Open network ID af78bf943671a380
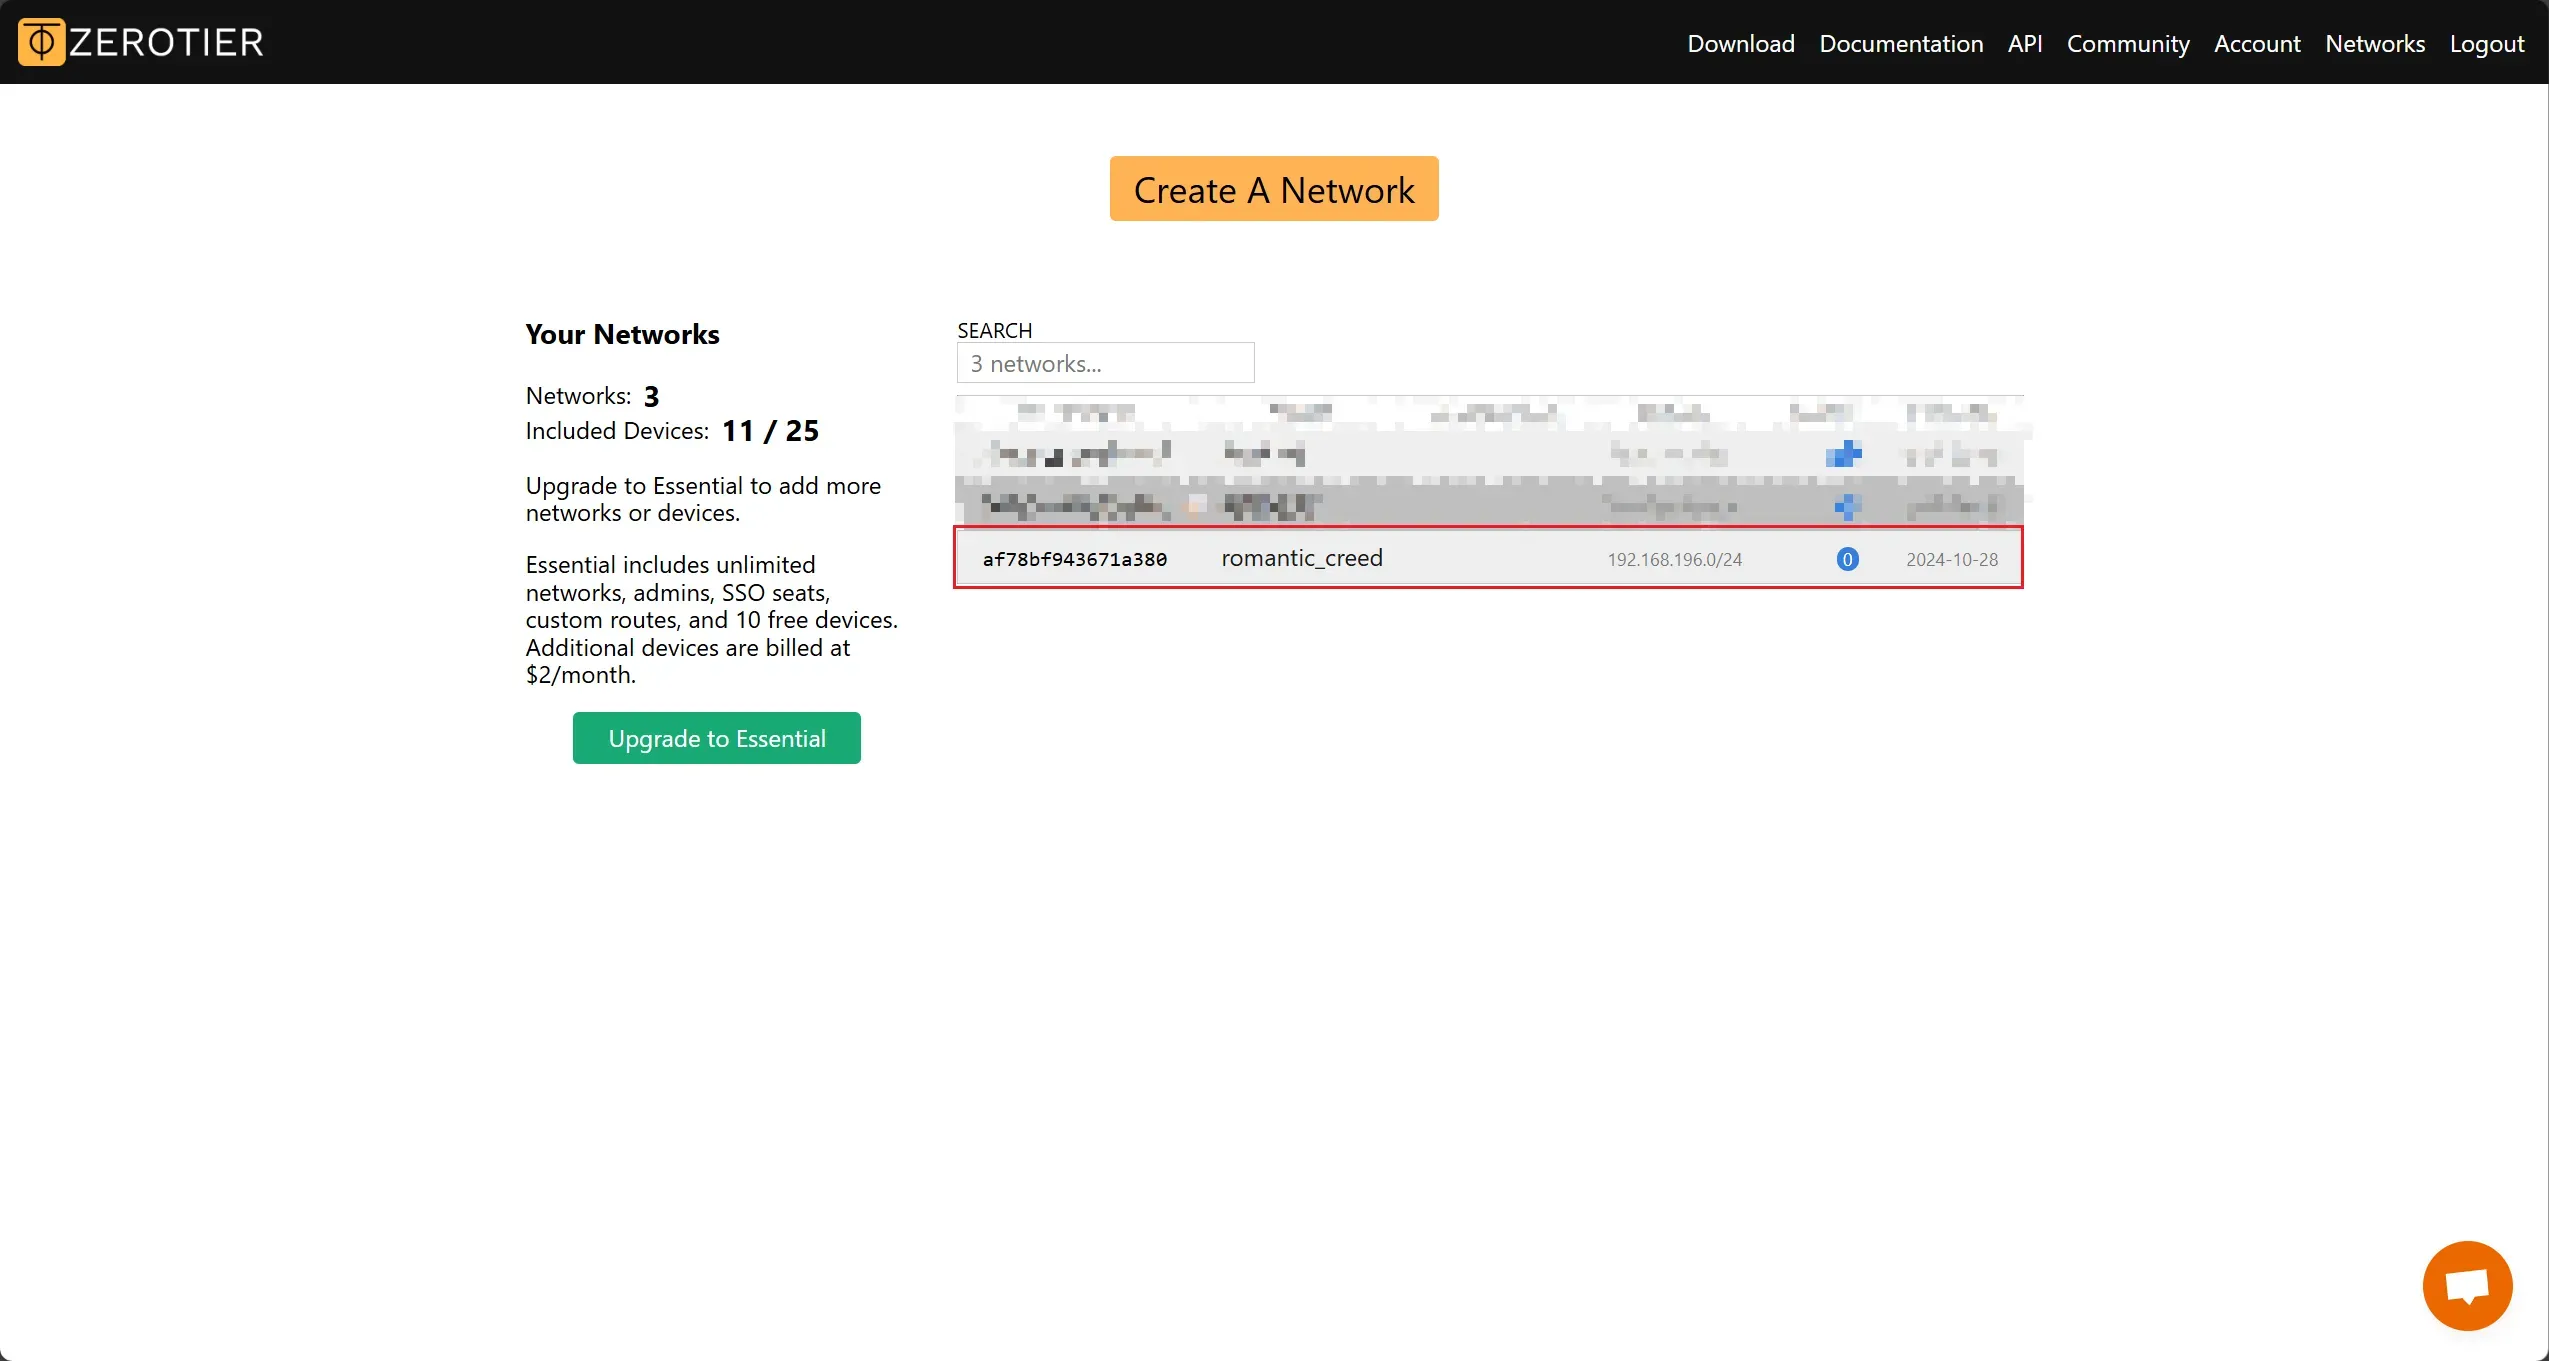 (x=1074, y=559)
